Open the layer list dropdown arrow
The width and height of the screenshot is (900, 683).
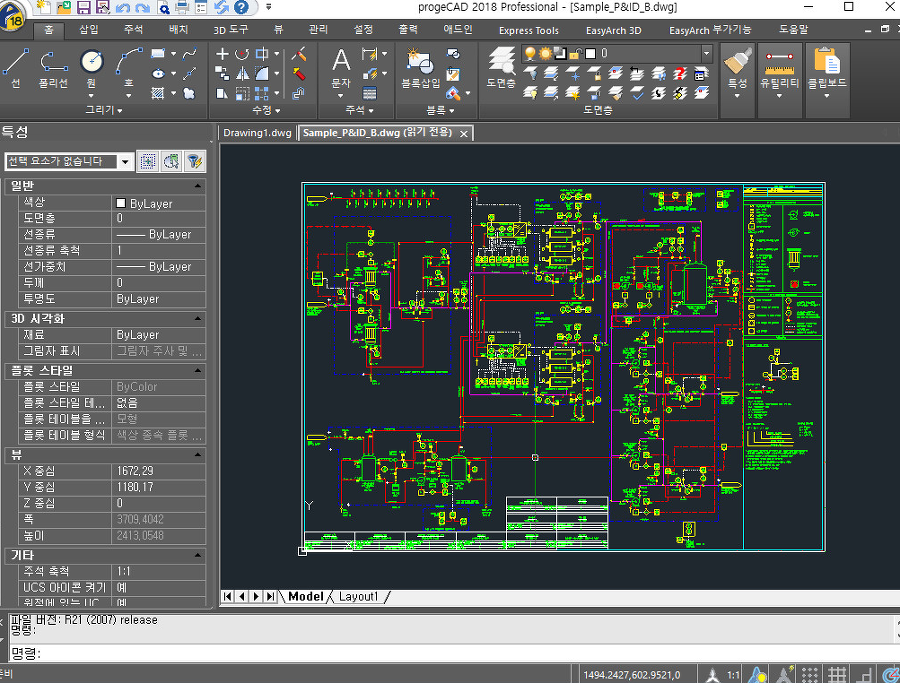pyautogui.click(x=706, y=53)
